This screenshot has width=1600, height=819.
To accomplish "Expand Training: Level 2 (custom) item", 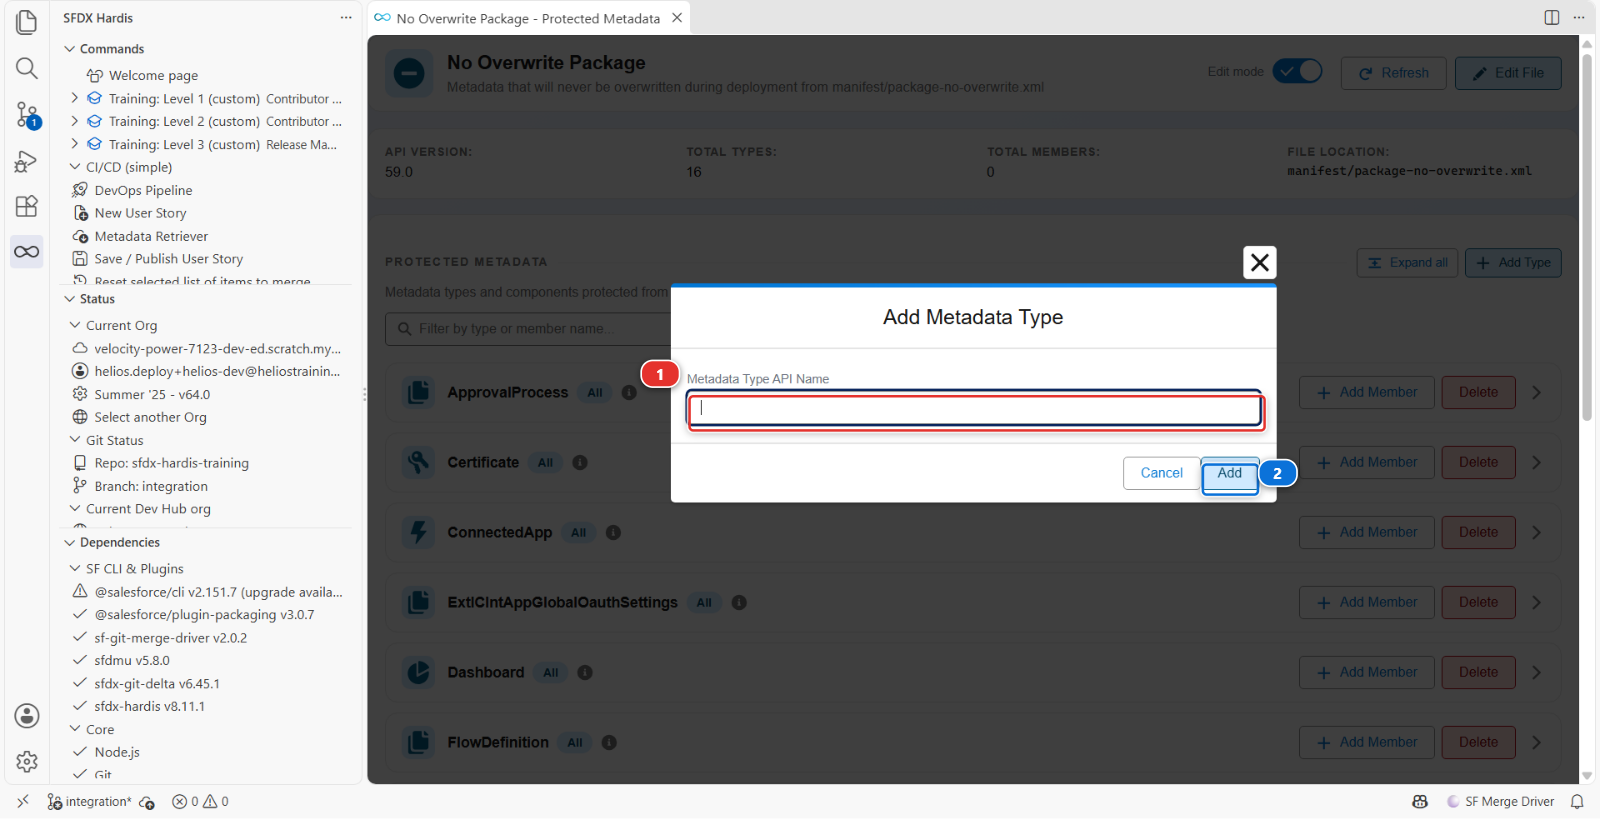I will tap(75, 121).
